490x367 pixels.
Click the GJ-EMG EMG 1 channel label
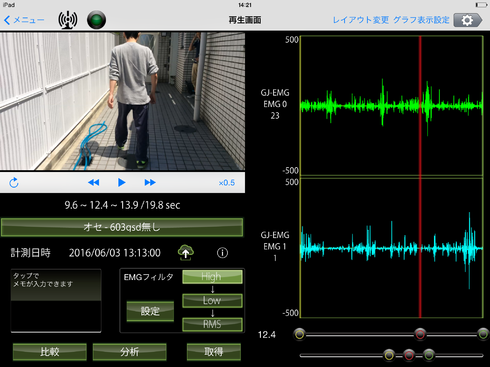point(275,246)
